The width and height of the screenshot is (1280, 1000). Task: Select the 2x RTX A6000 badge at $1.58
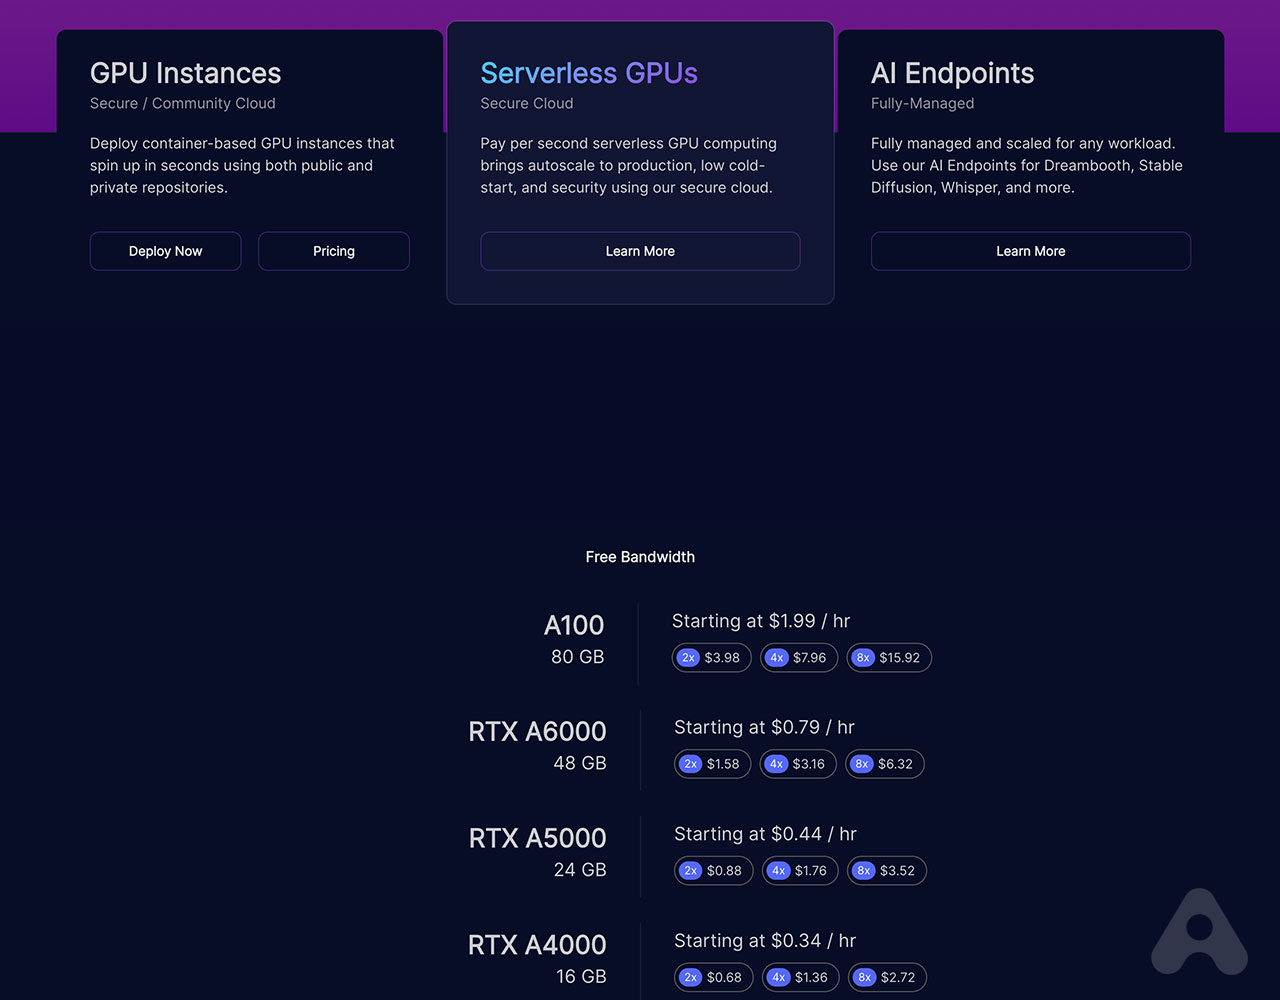coord(712,764)
